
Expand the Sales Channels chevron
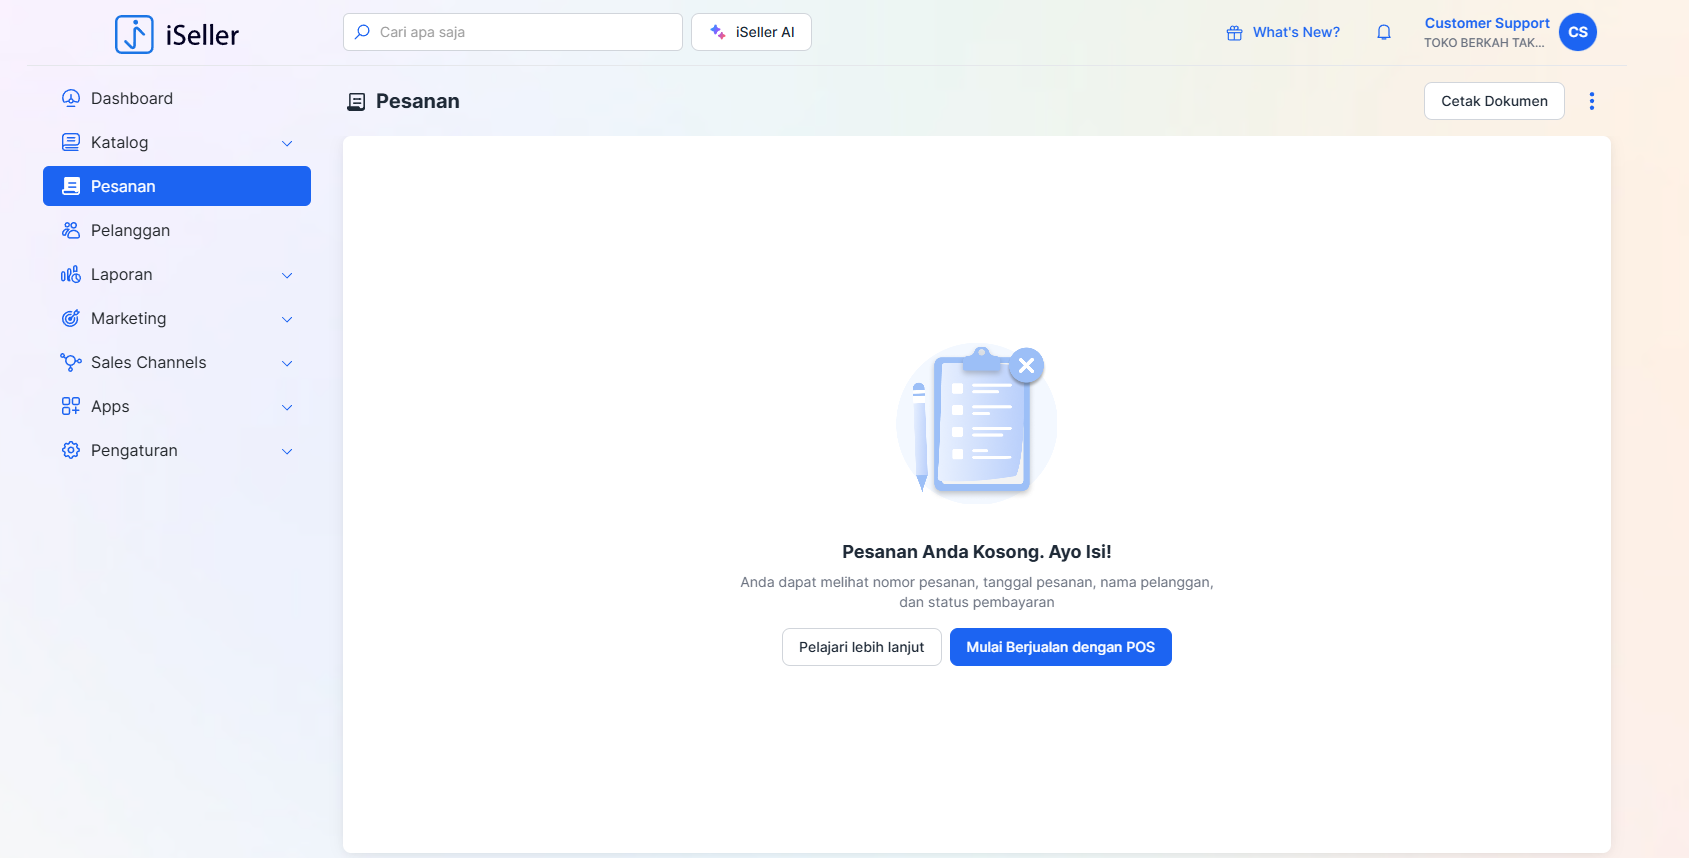(x=287, y=363)
